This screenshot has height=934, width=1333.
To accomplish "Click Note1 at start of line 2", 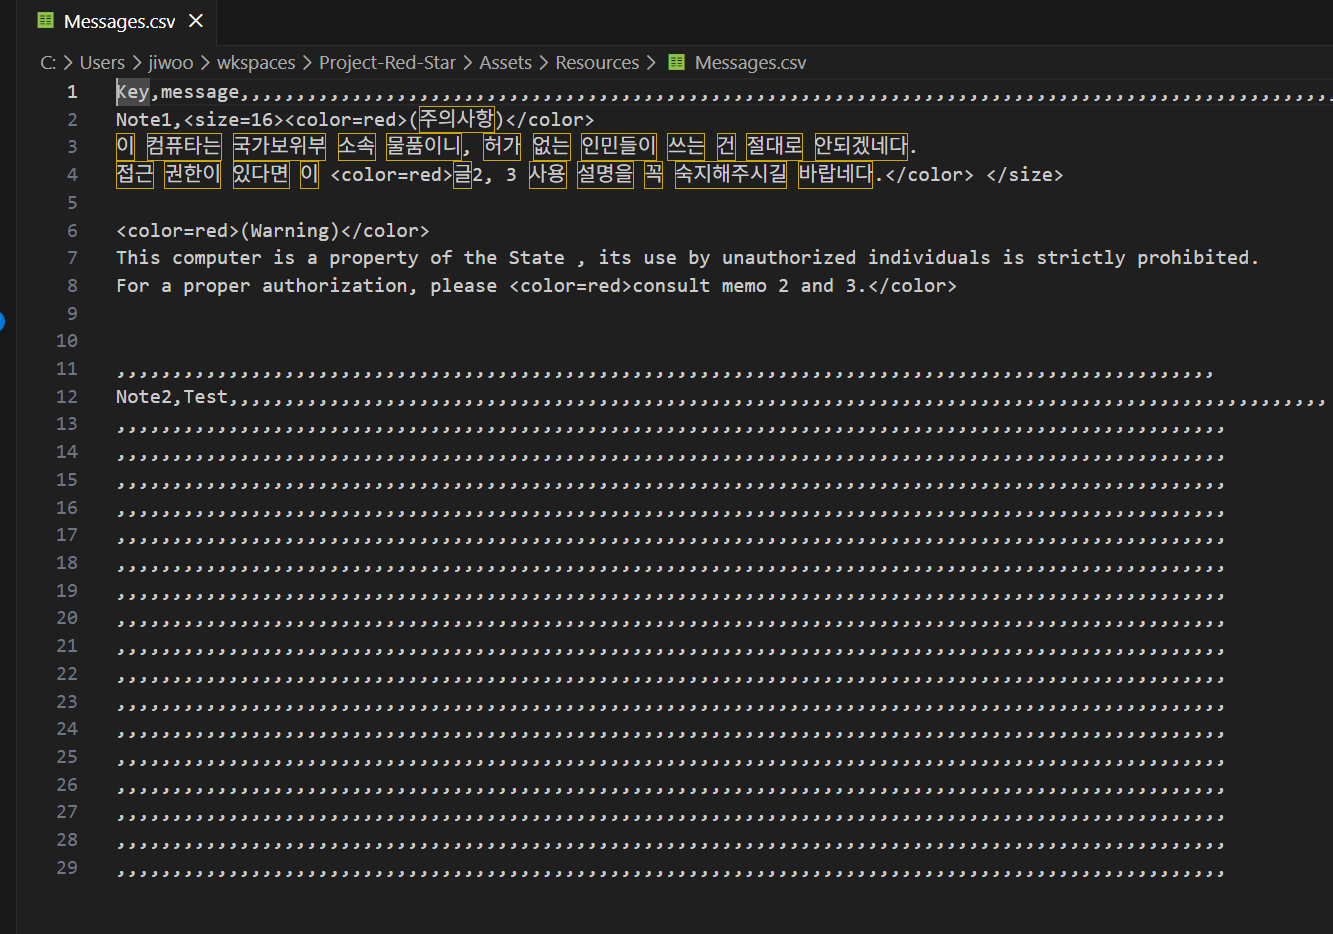I will (x=144, y=119).
